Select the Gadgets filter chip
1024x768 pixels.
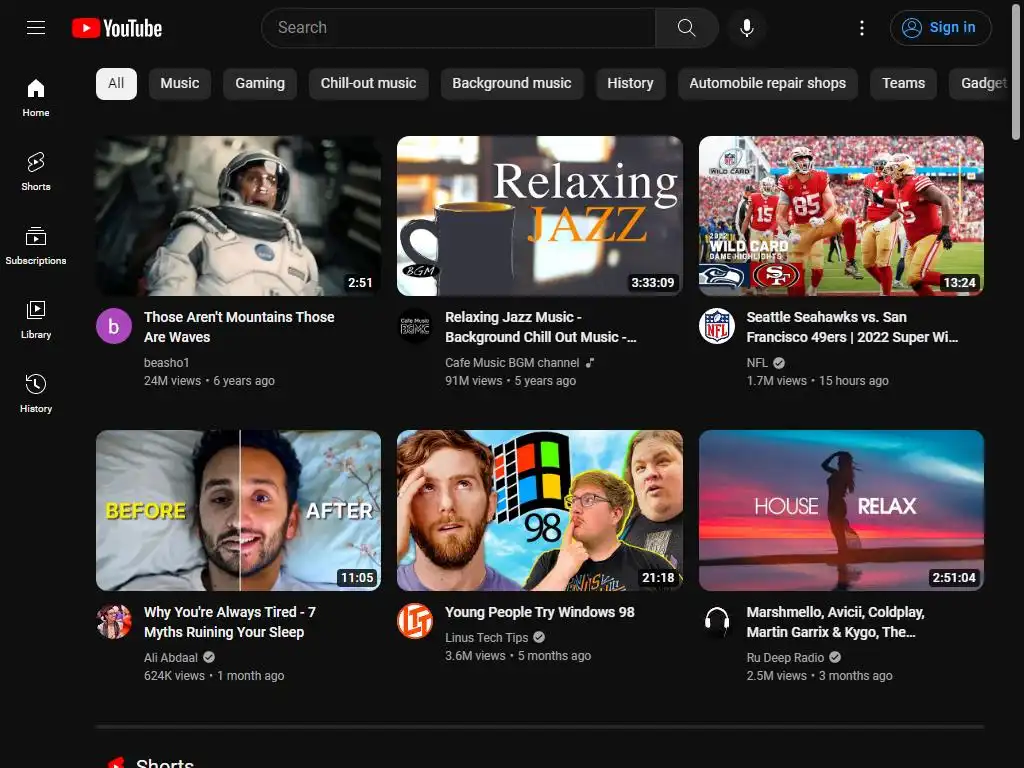[980, 84]
